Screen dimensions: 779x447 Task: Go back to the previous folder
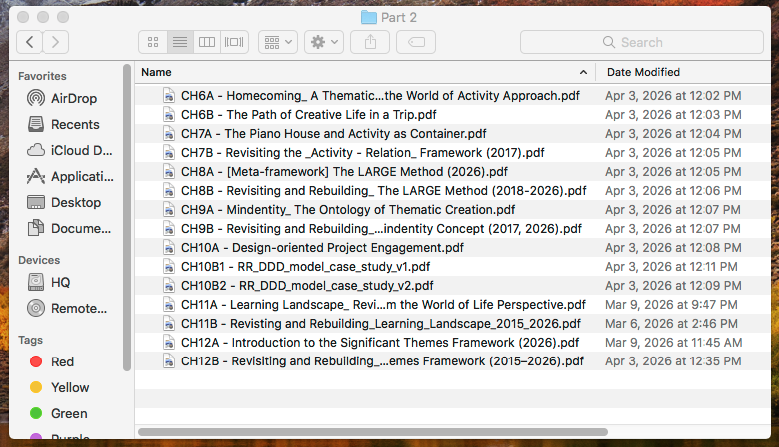point(31,42)
